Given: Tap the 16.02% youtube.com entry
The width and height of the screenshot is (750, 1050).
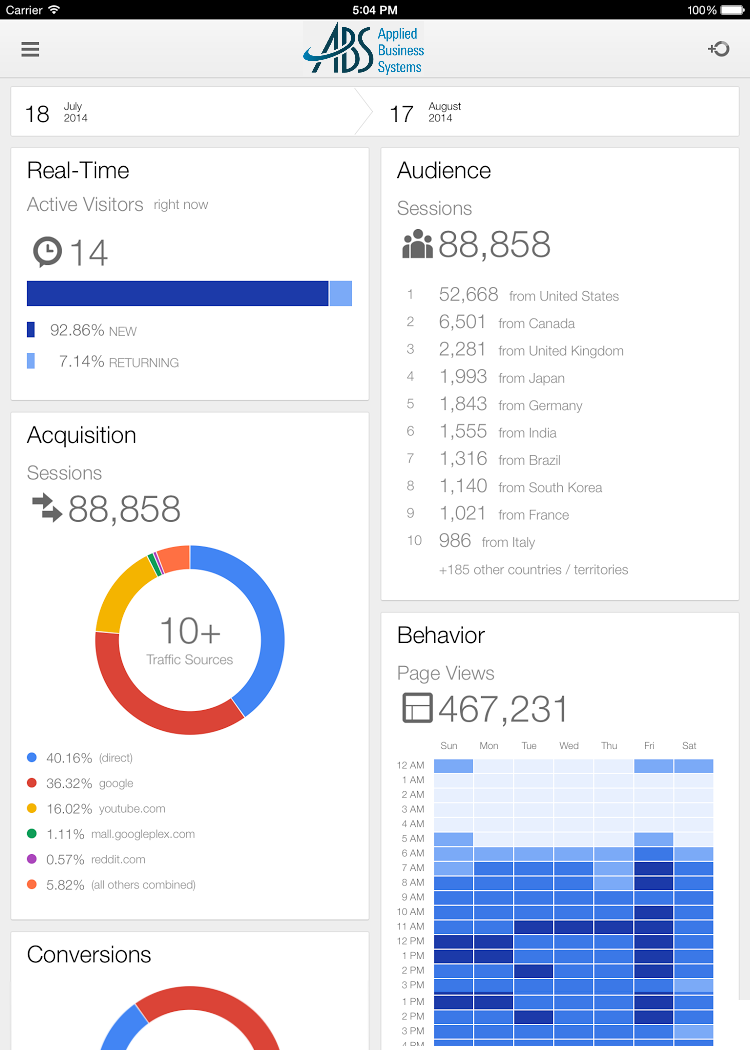Looking at the screenshot, I should coord(96,808).
